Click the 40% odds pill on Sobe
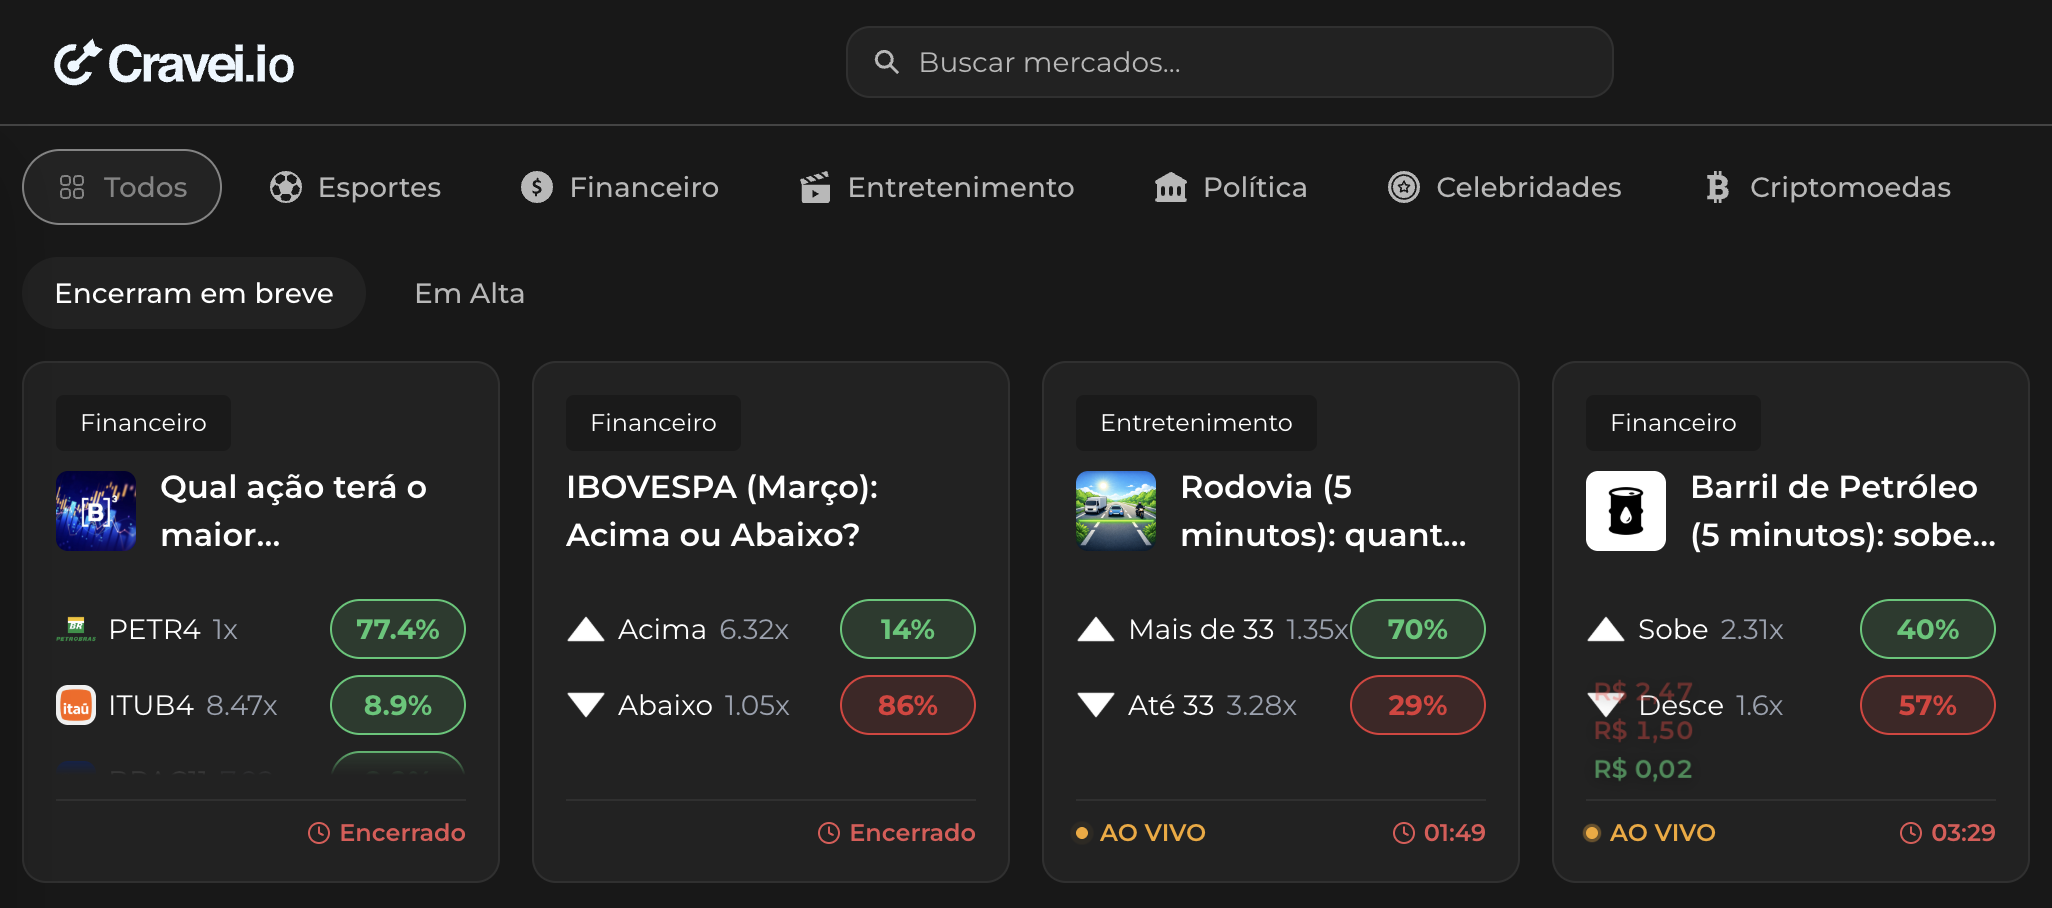The height and width of the screenshot is (908, 2052). pyautogui.click(x=1927, y=629)
